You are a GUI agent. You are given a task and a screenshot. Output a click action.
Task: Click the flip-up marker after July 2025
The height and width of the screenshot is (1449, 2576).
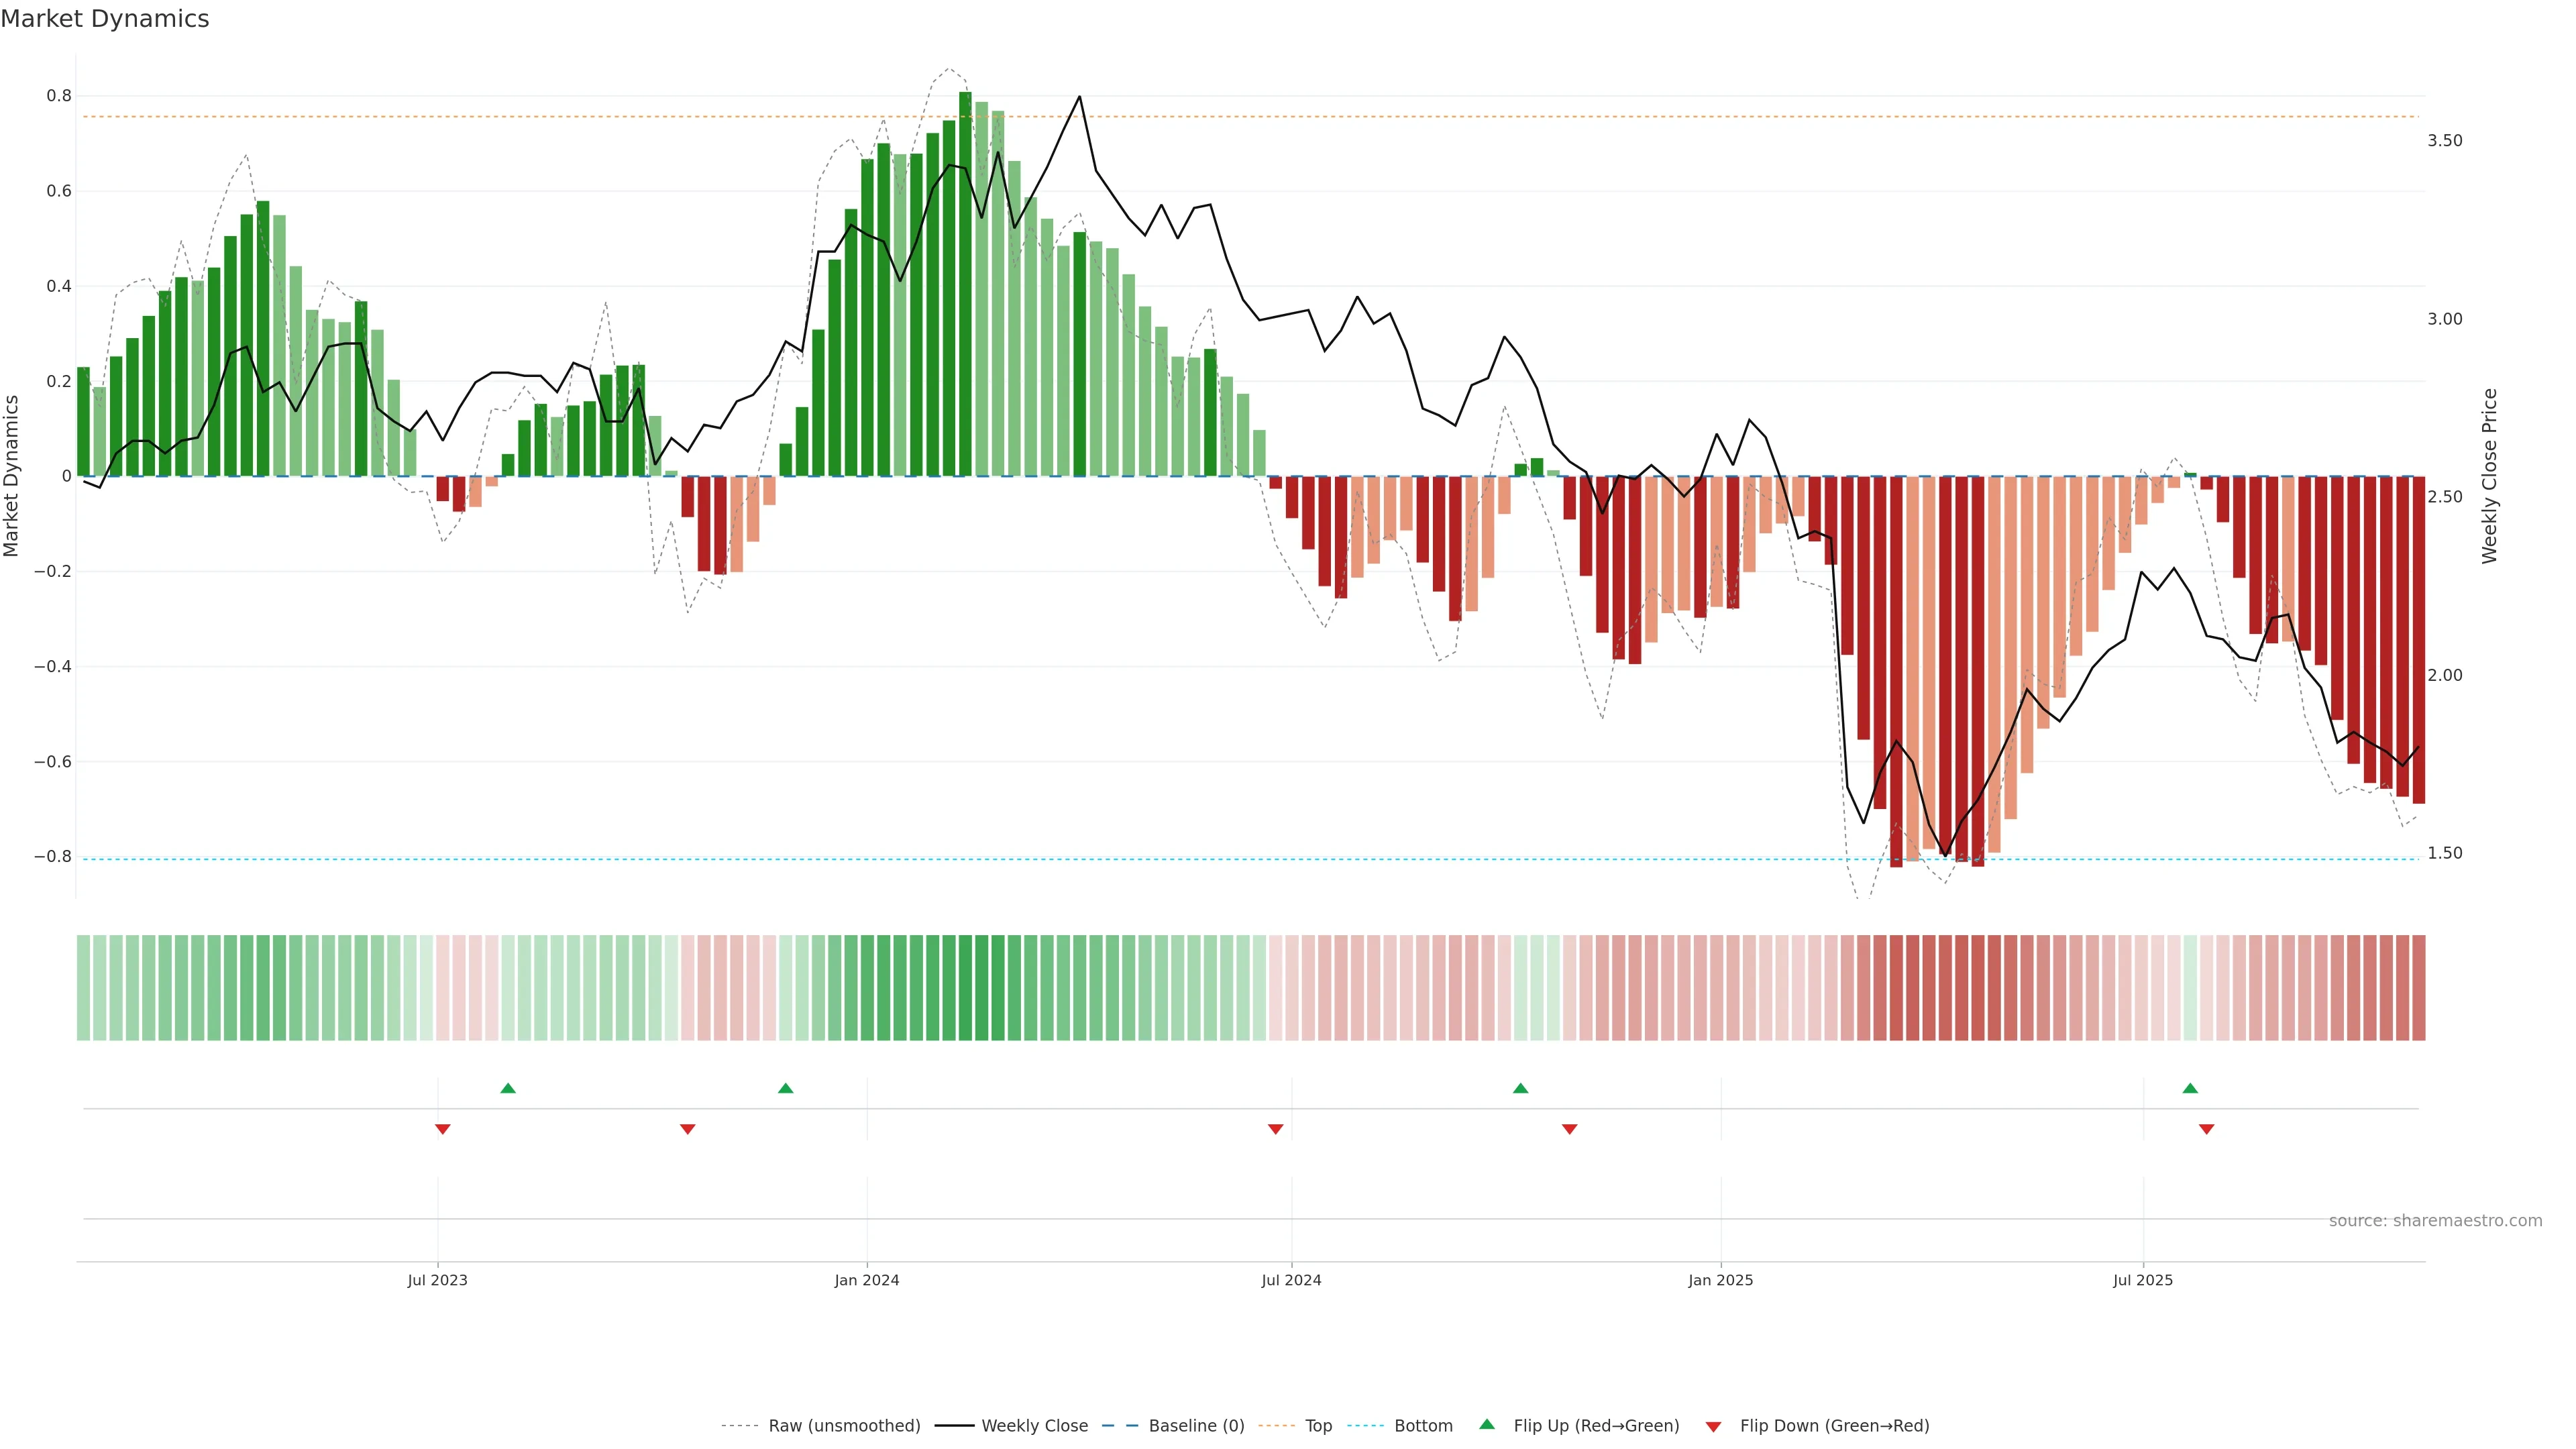tap(2190, 1088)
